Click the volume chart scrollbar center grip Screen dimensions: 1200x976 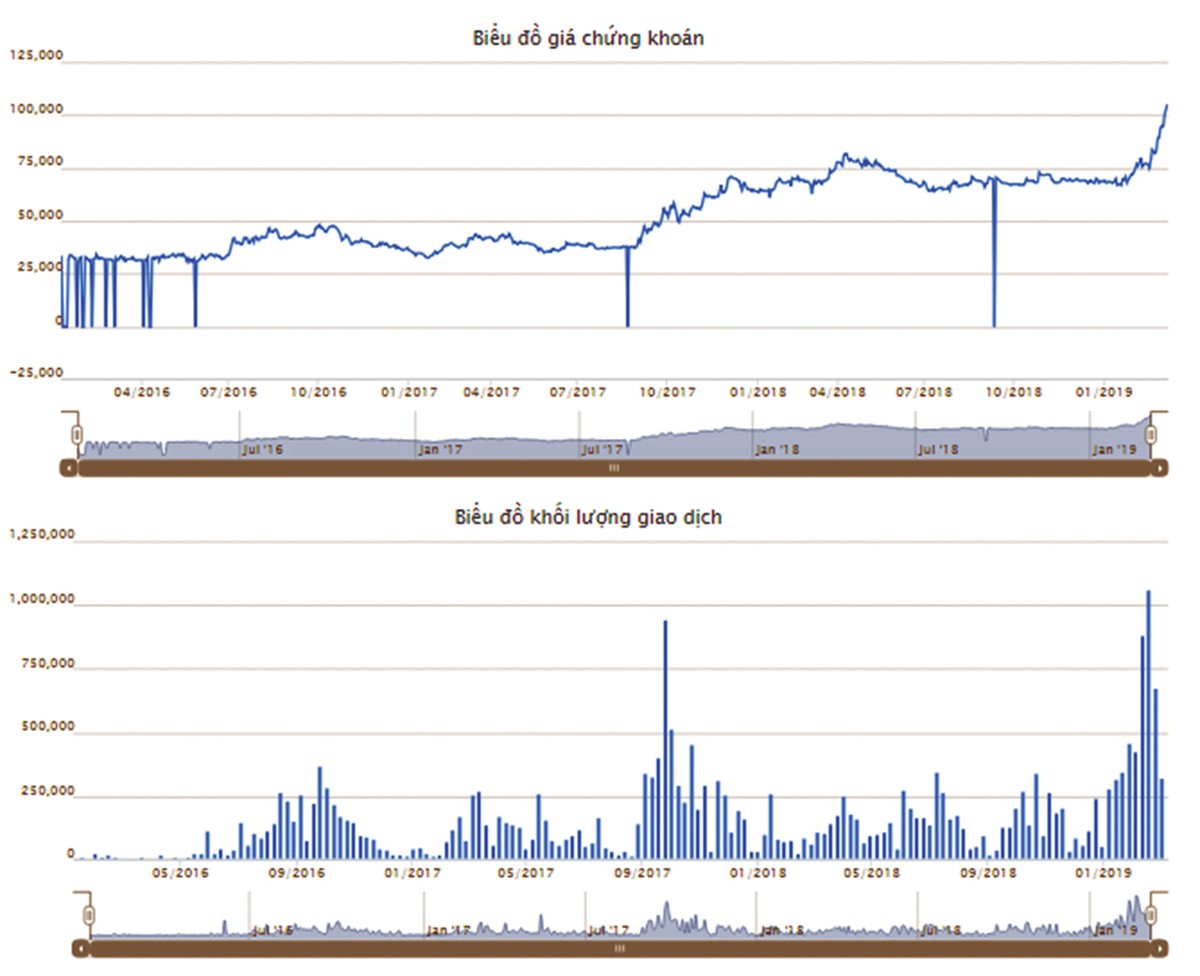619,946
